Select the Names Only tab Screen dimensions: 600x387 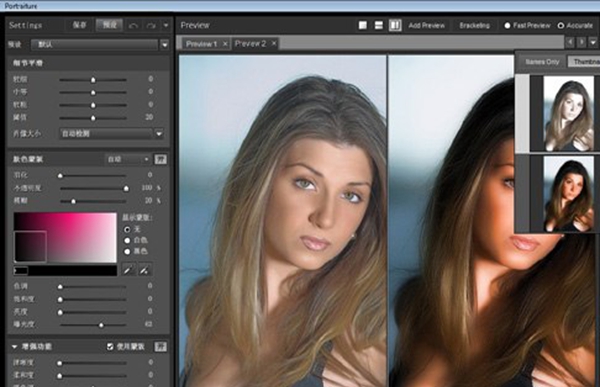542,62
